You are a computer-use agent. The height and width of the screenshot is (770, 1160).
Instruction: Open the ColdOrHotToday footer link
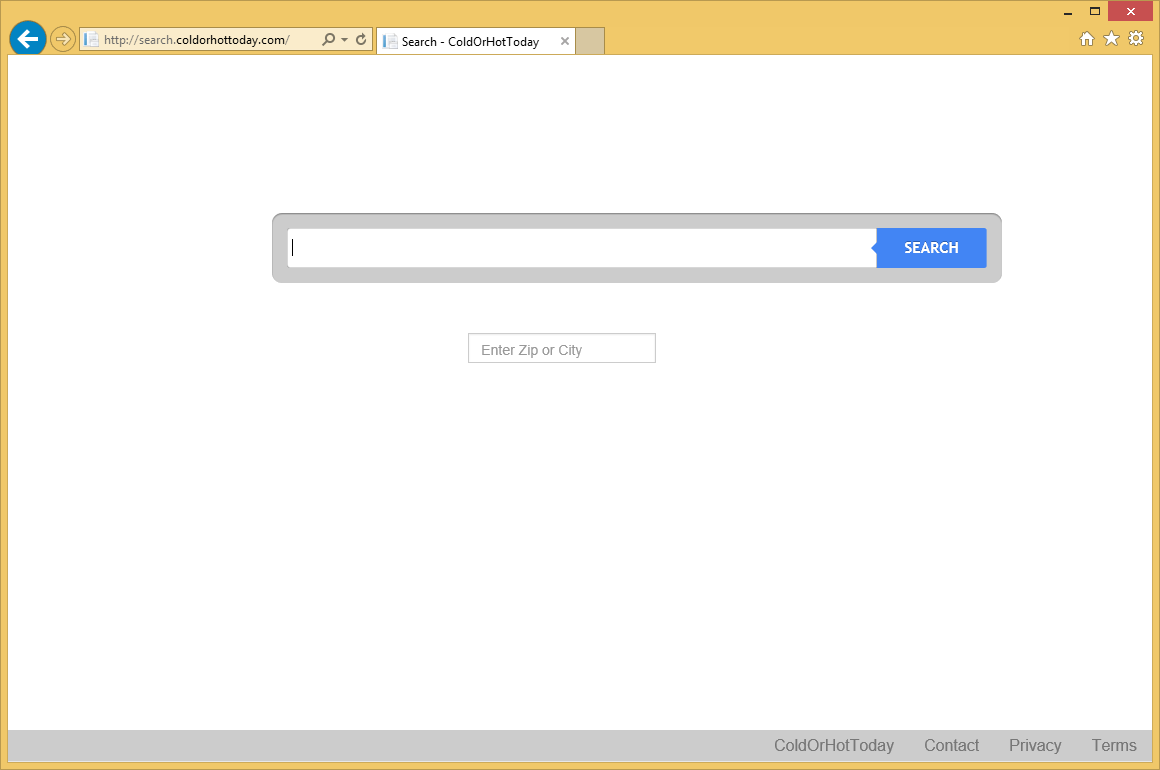tap(834, 745)
